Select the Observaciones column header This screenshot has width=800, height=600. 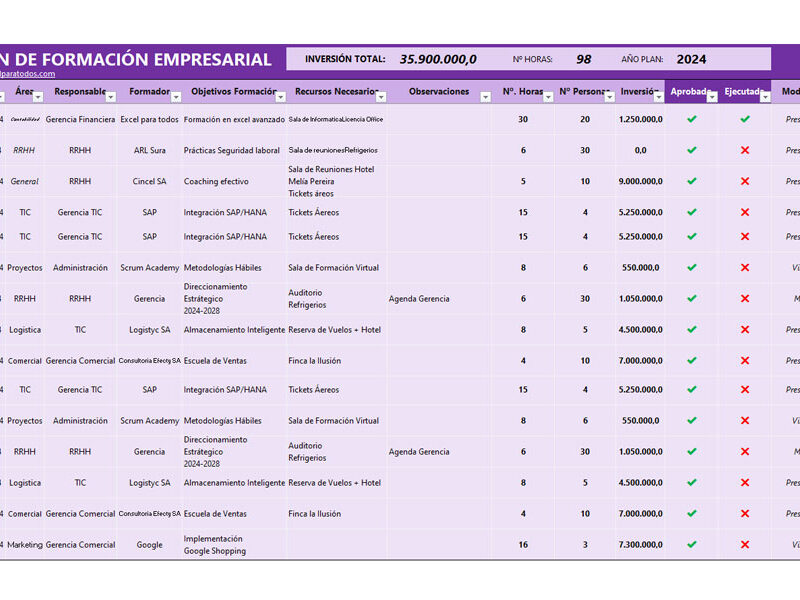(439, 92)
